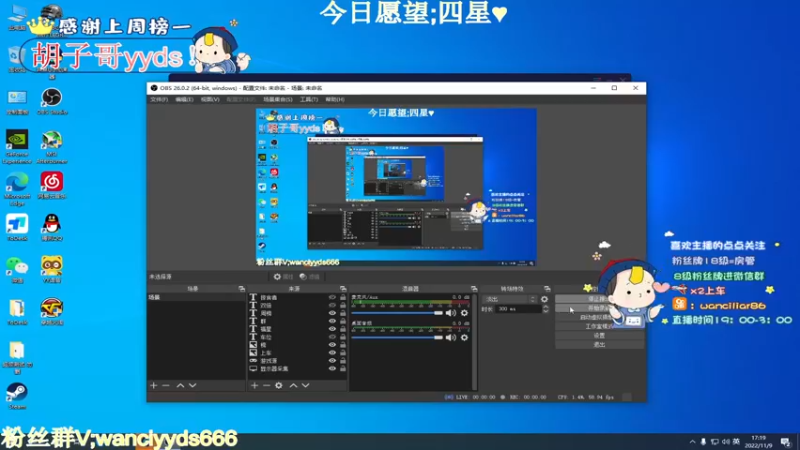The height and width of the screenshot is (450, 800).
Task: Select the Steam desktop shortcut
Action: coord(17,396)
